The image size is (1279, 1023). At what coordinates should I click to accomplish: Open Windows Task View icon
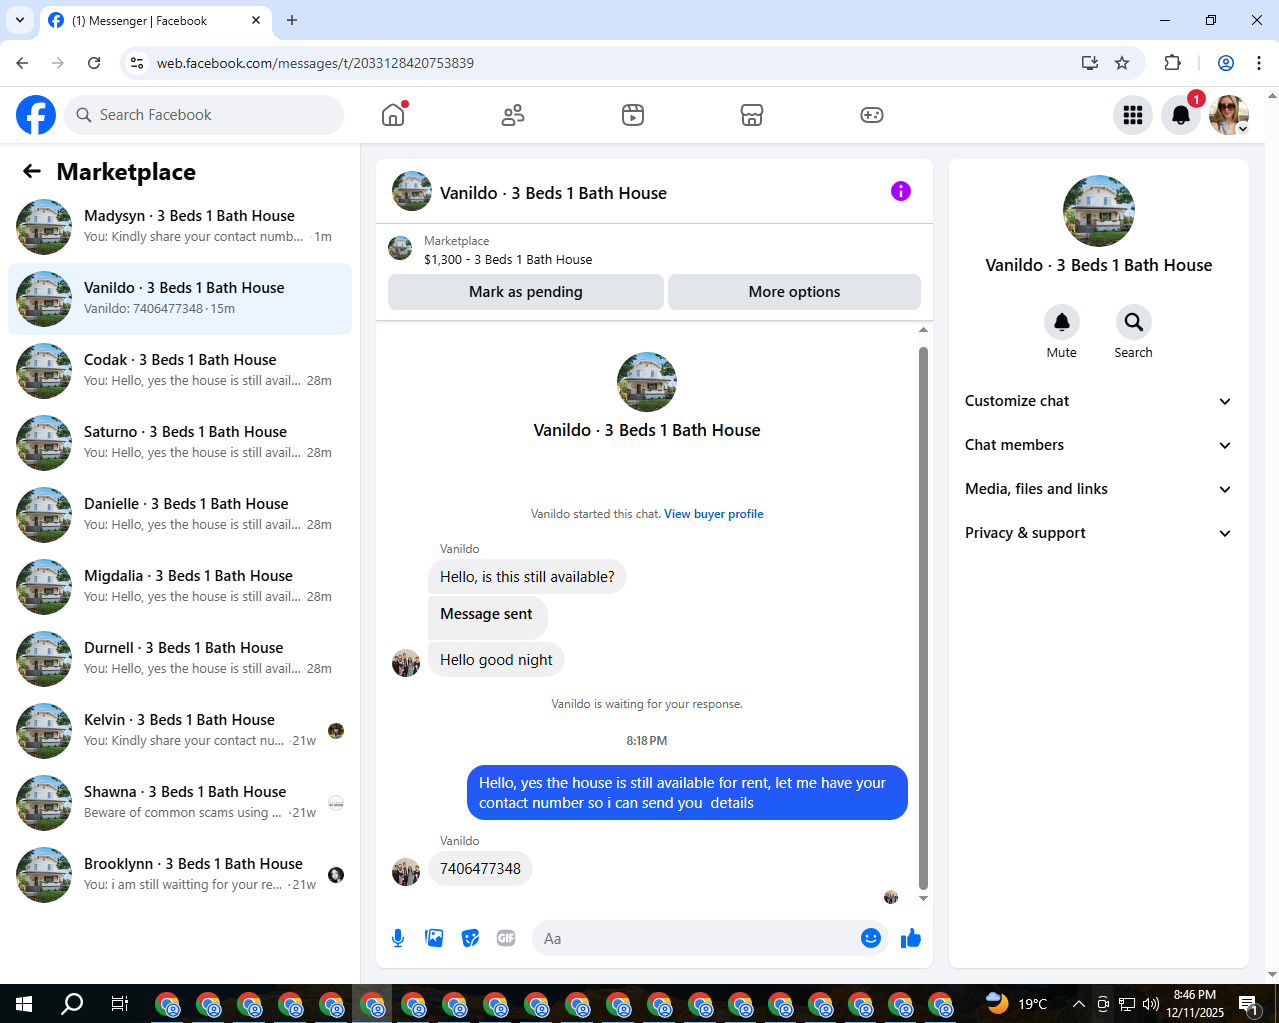(x=119, y=1004)
